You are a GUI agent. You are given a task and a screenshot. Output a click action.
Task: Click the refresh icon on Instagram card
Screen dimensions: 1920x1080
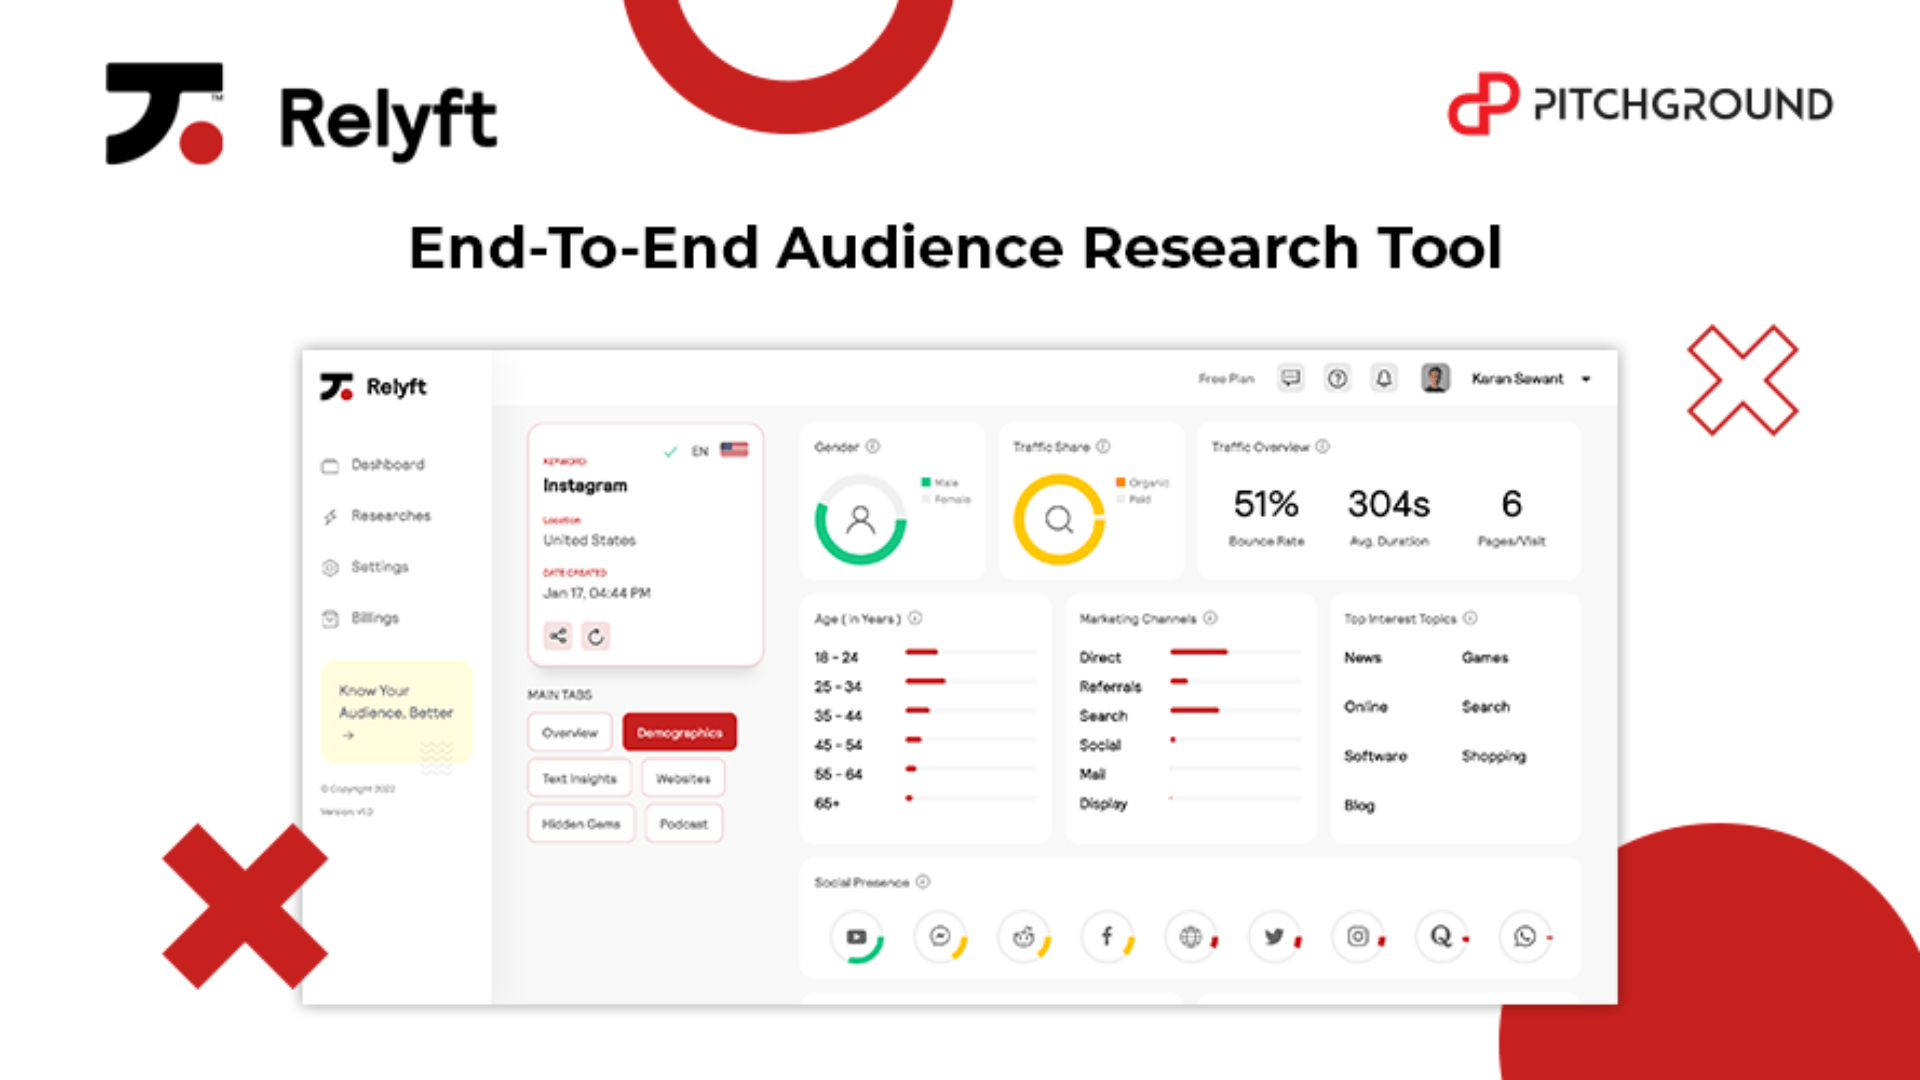[x=596, y=636]
